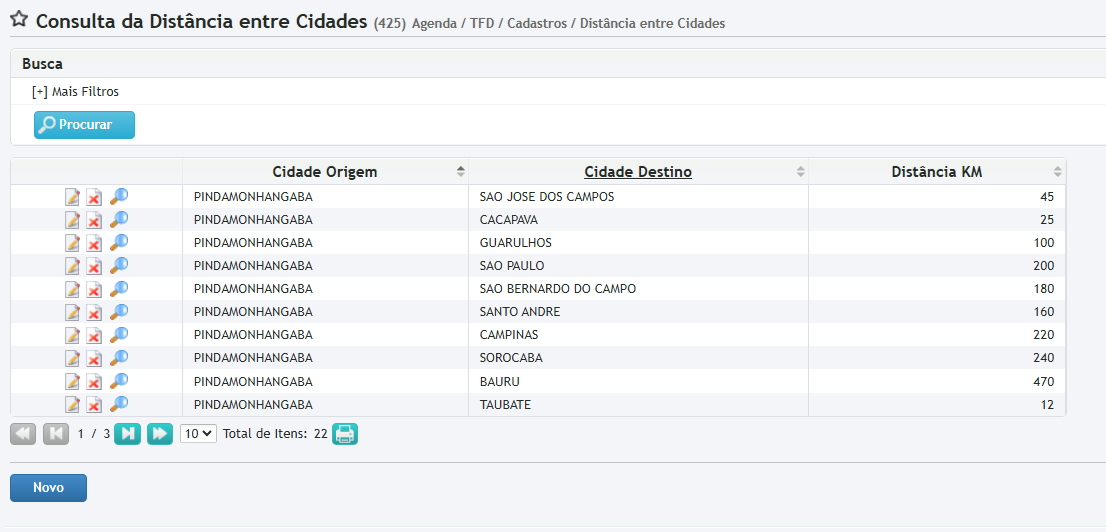Viewport: 1106px width, 532px height.
Task: View details of the TAUBATE record
Action: point(119,404)
